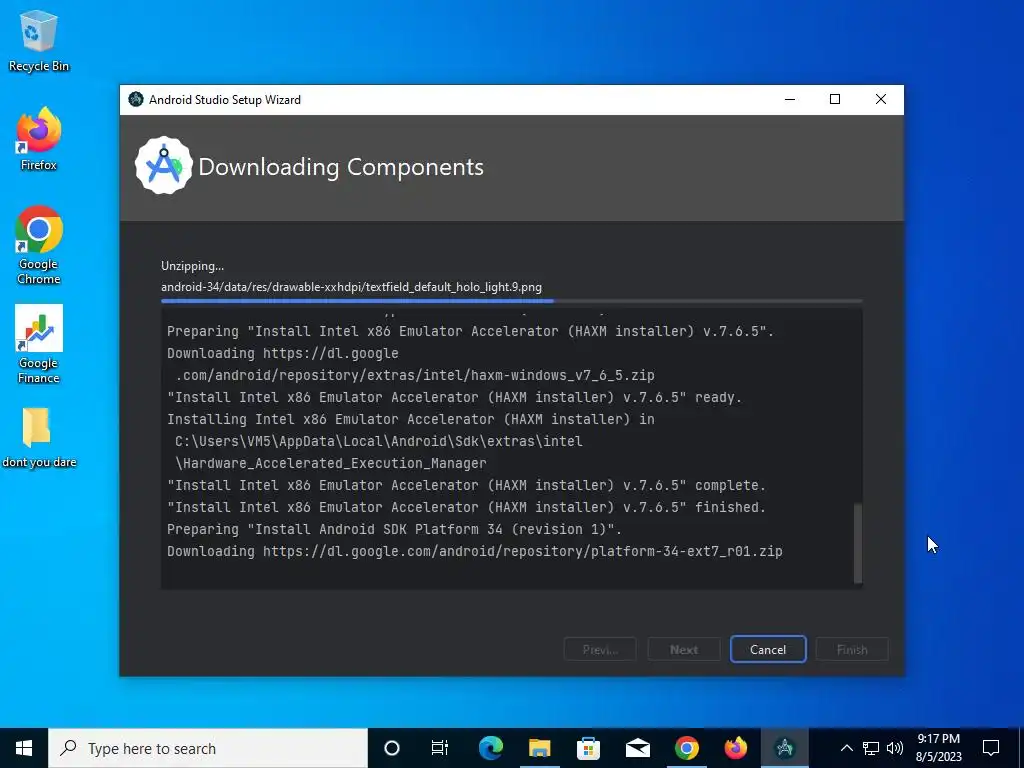Click the 'Unzipping...' status text
This screenshot has width=1024, height=768.
point(193,266)
